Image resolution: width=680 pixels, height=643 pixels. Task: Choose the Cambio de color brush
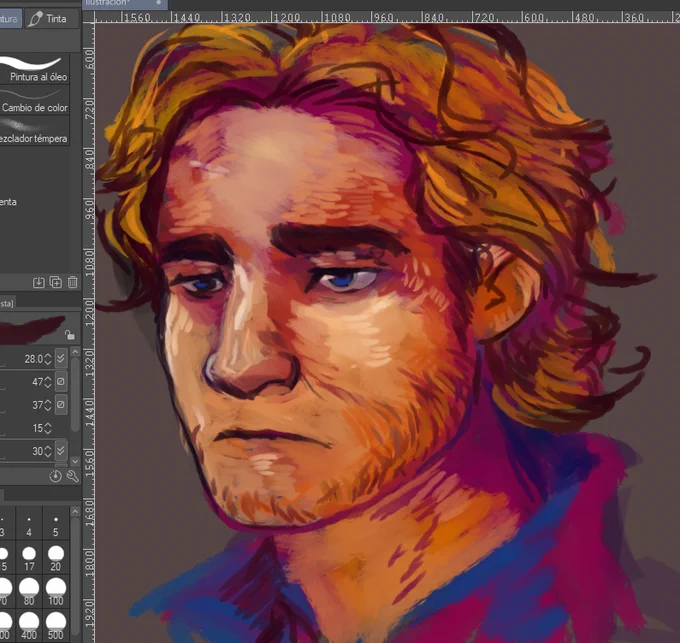coord(35,100)
